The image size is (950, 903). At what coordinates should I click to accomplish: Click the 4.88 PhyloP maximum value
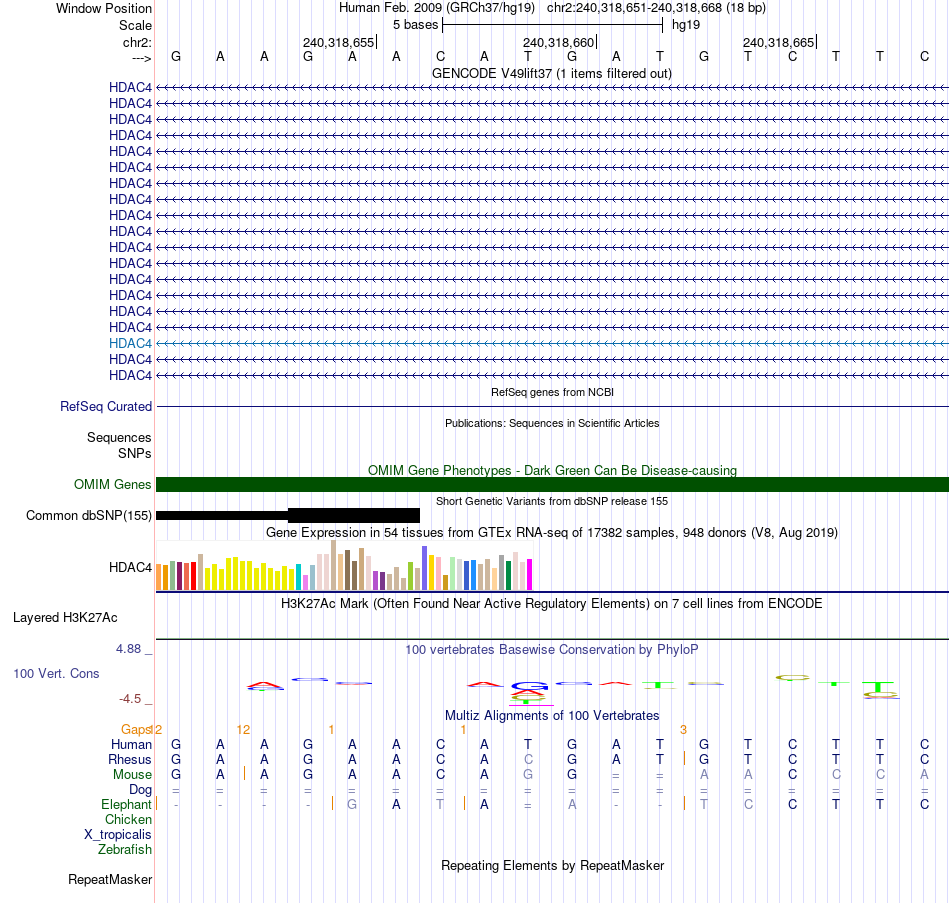coord(128,648)
